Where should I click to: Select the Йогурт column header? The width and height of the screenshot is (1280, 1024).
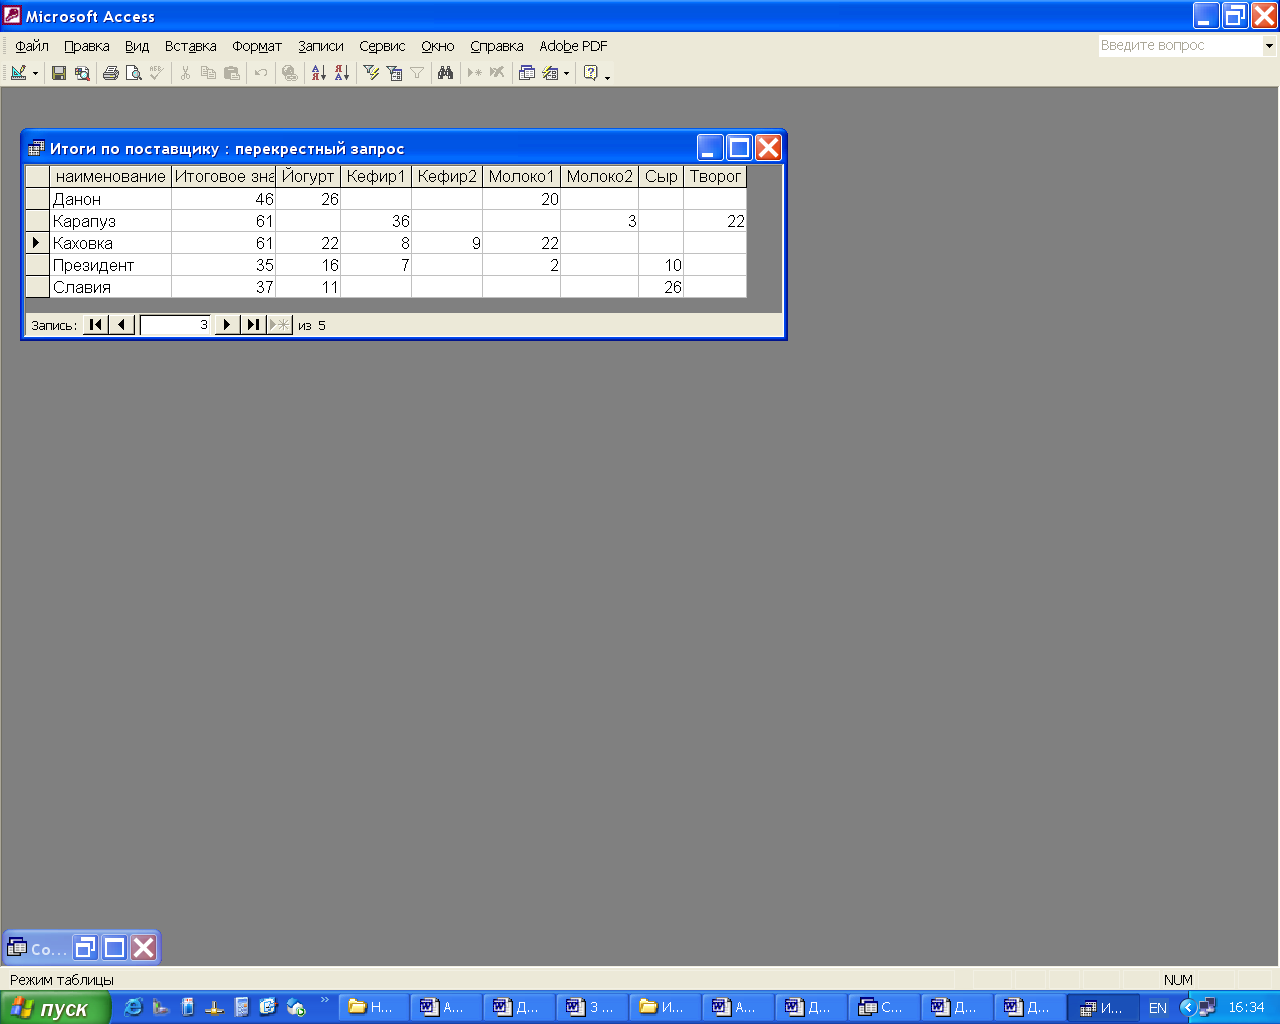pyautogui.click(x=308, y=177)
